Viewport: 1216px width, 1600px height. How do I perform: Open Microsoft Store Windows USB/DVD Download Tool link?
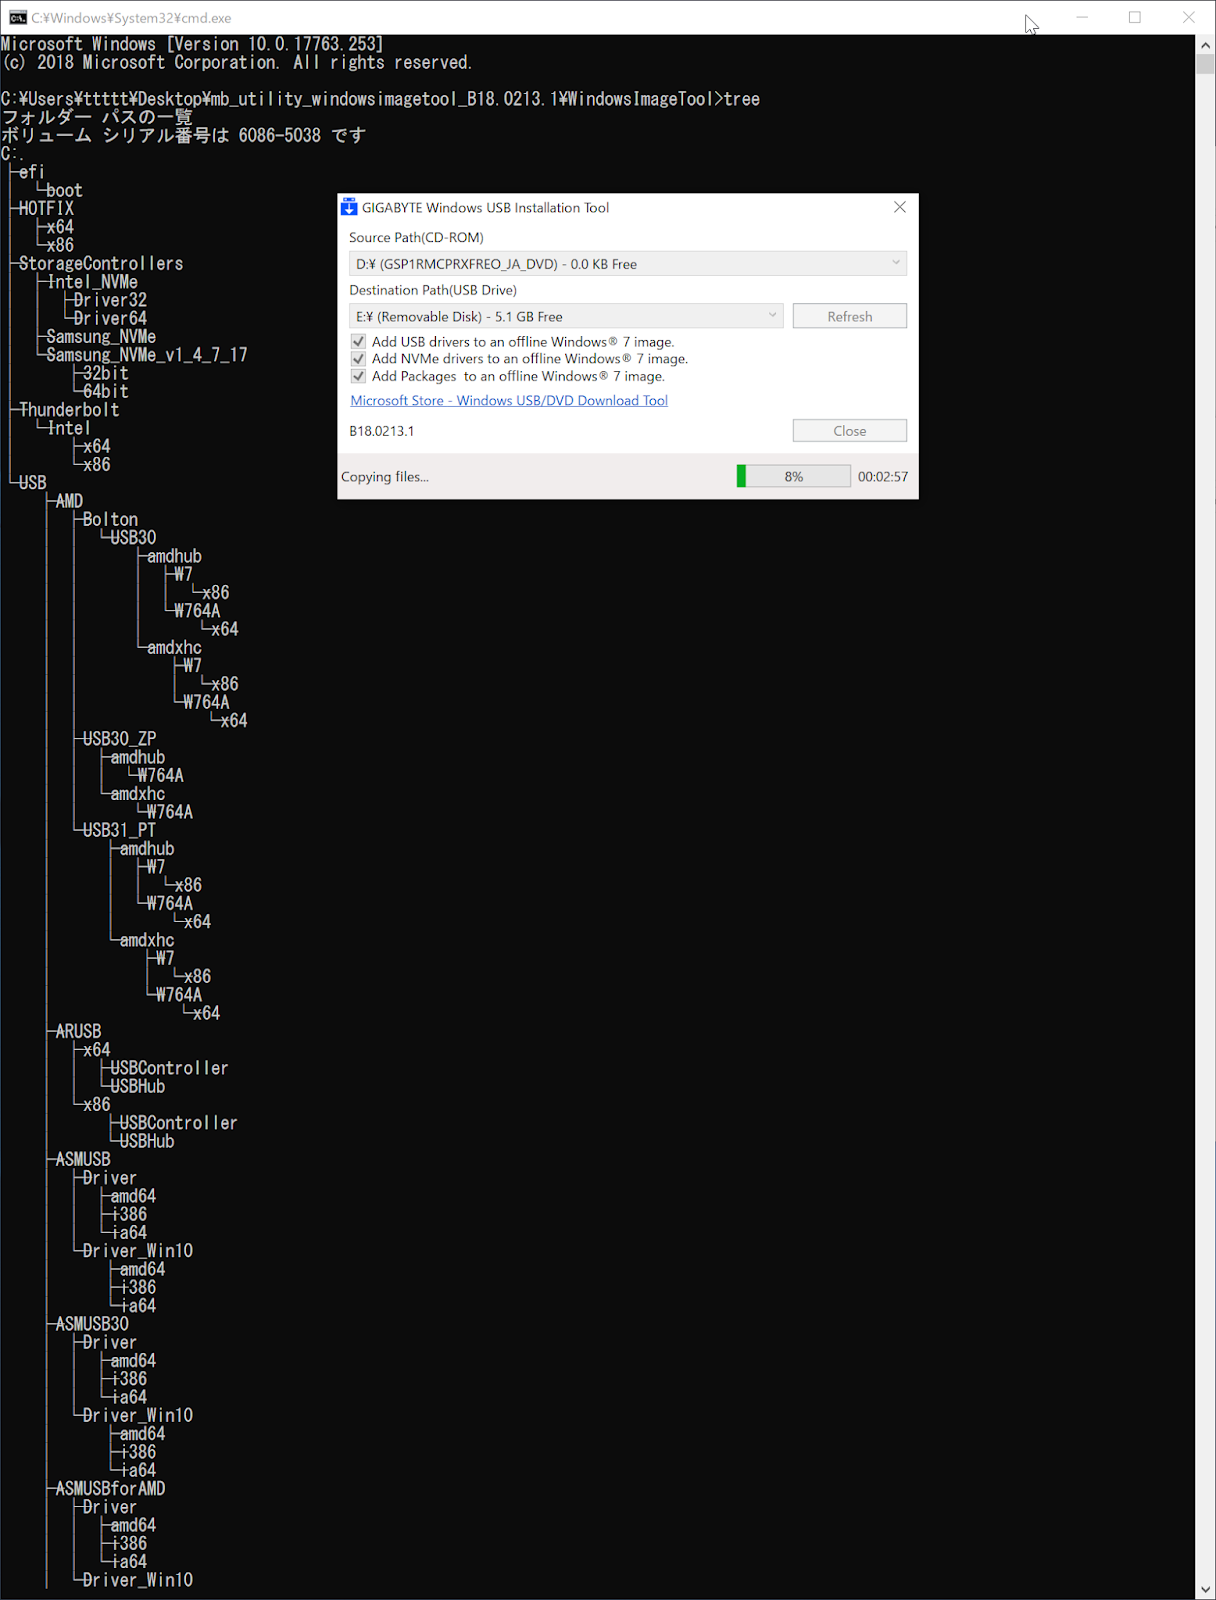click(509, 400)
